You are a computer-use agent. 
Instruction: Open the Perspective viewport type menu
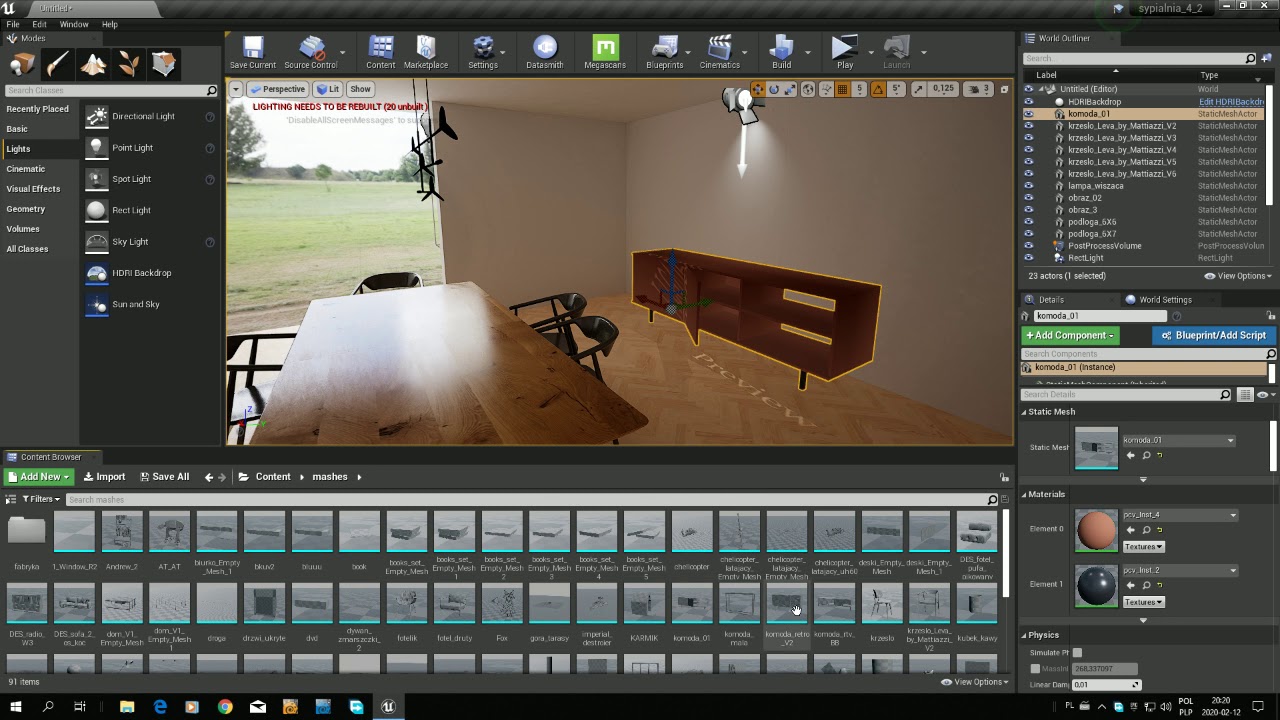point(277,89)
